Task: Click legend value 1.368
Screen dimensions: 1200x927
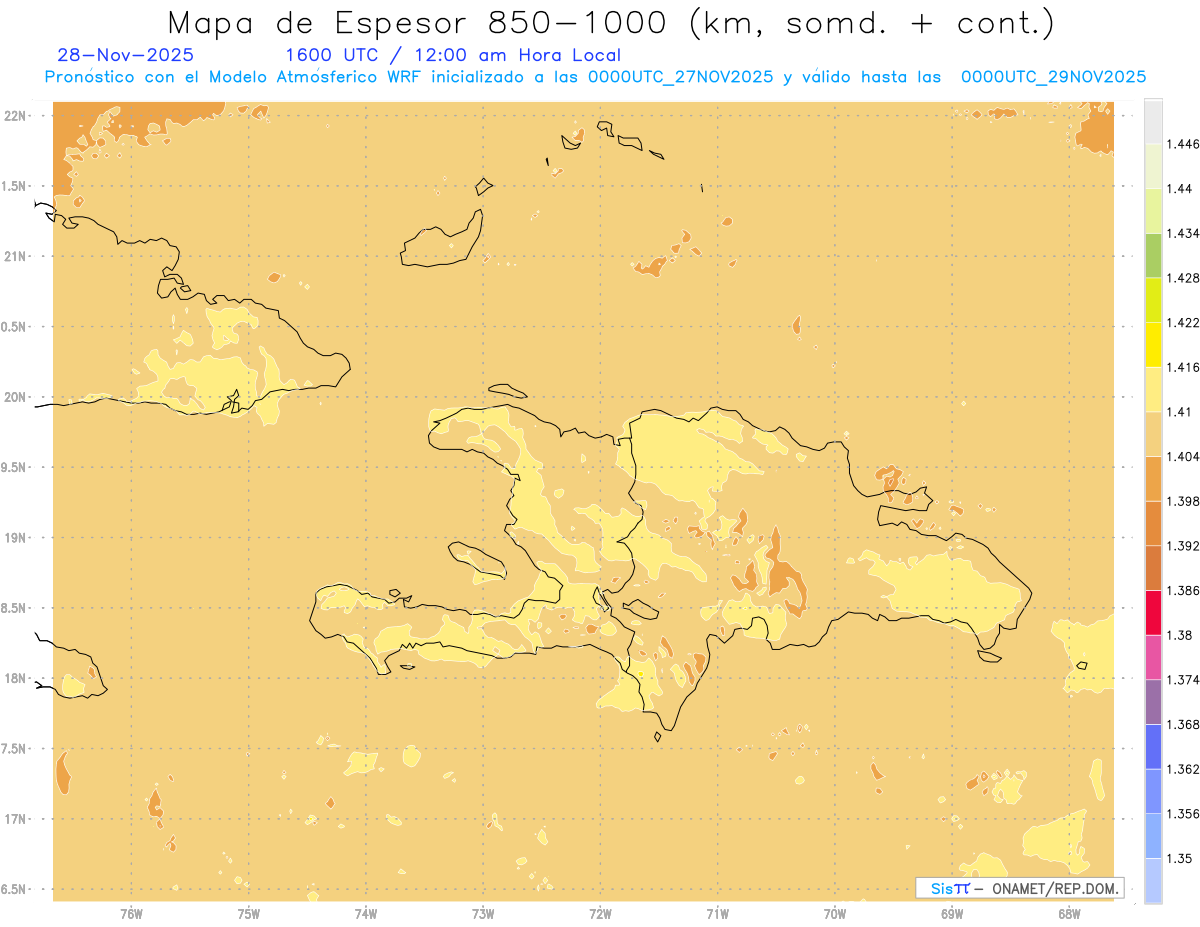Action: pyautogui.click(x=1182, y=725)
